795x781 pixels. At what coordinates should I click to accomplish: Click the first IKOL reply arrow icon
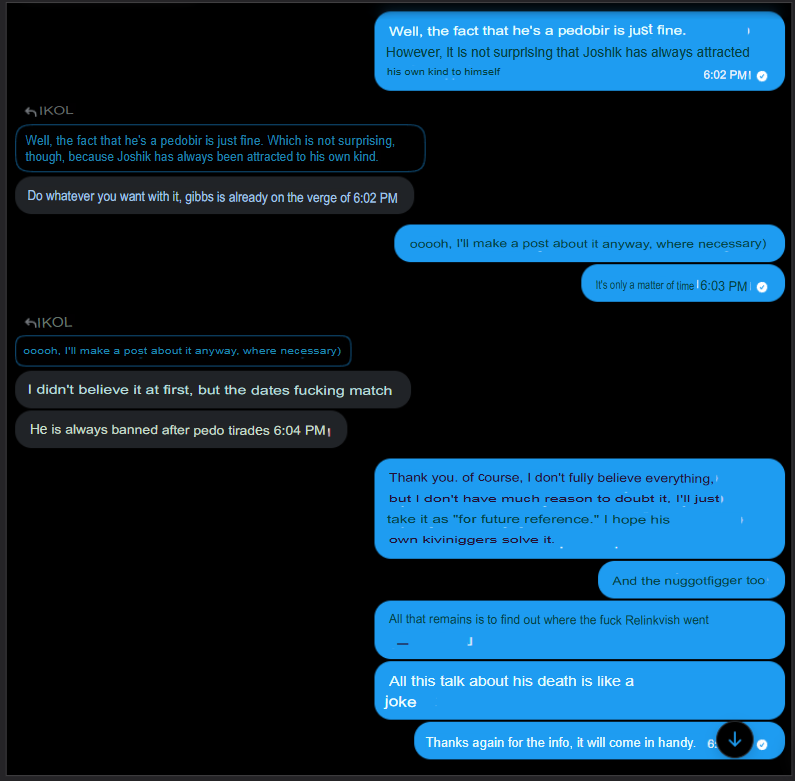31,111
